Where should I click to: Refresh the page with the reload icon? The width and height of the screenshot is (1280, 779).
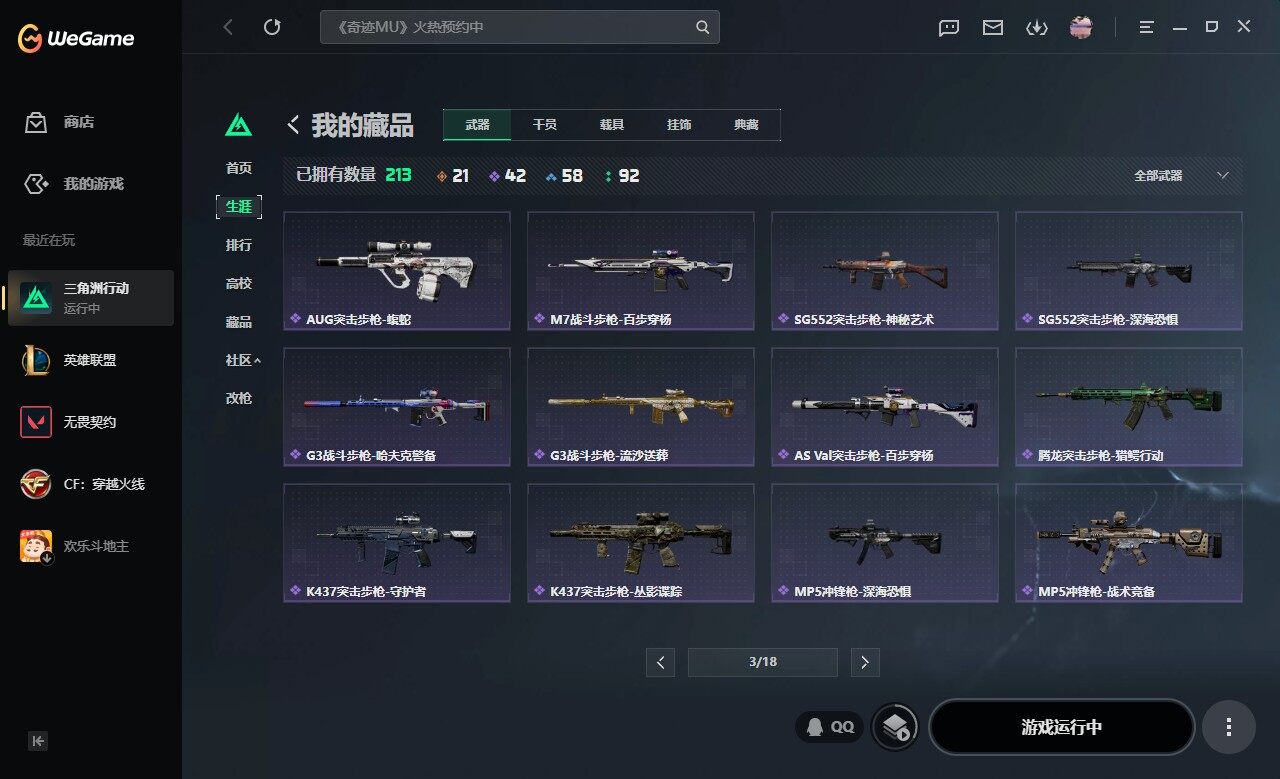(272, 27)
